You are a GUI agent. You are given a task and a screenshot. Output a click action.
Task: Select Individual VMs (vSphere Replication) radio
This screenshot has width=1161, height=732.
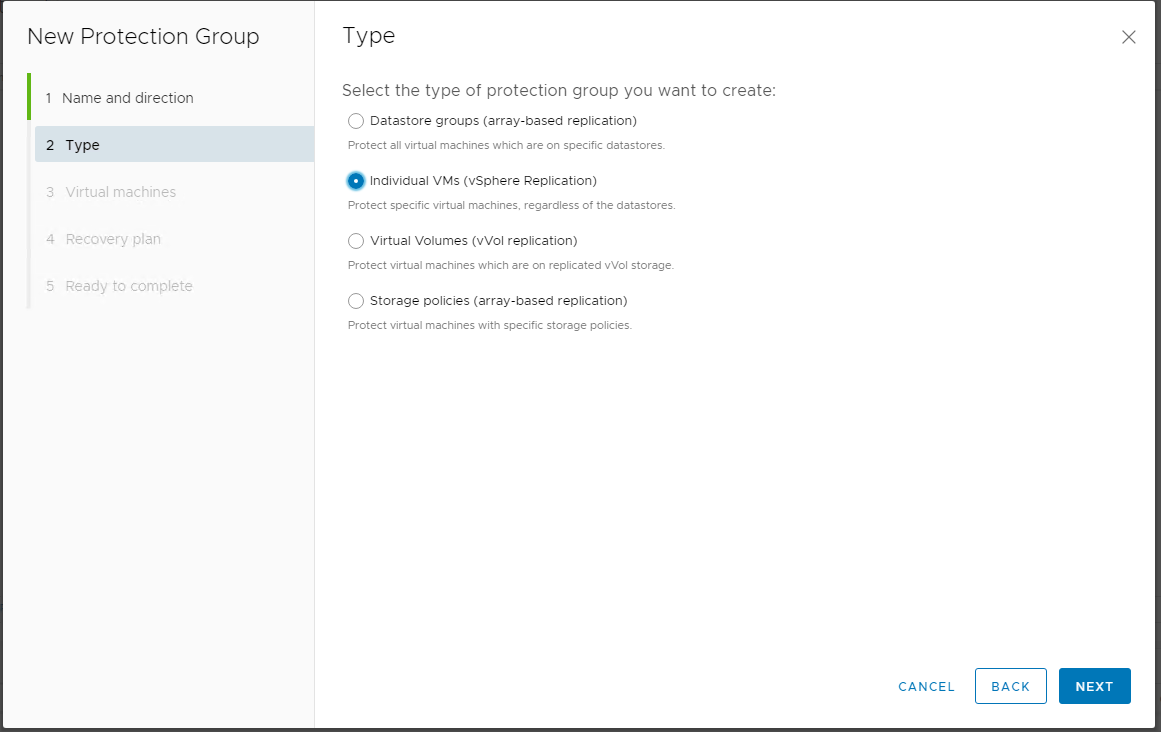pyautogui.click(x=356, y=181)
